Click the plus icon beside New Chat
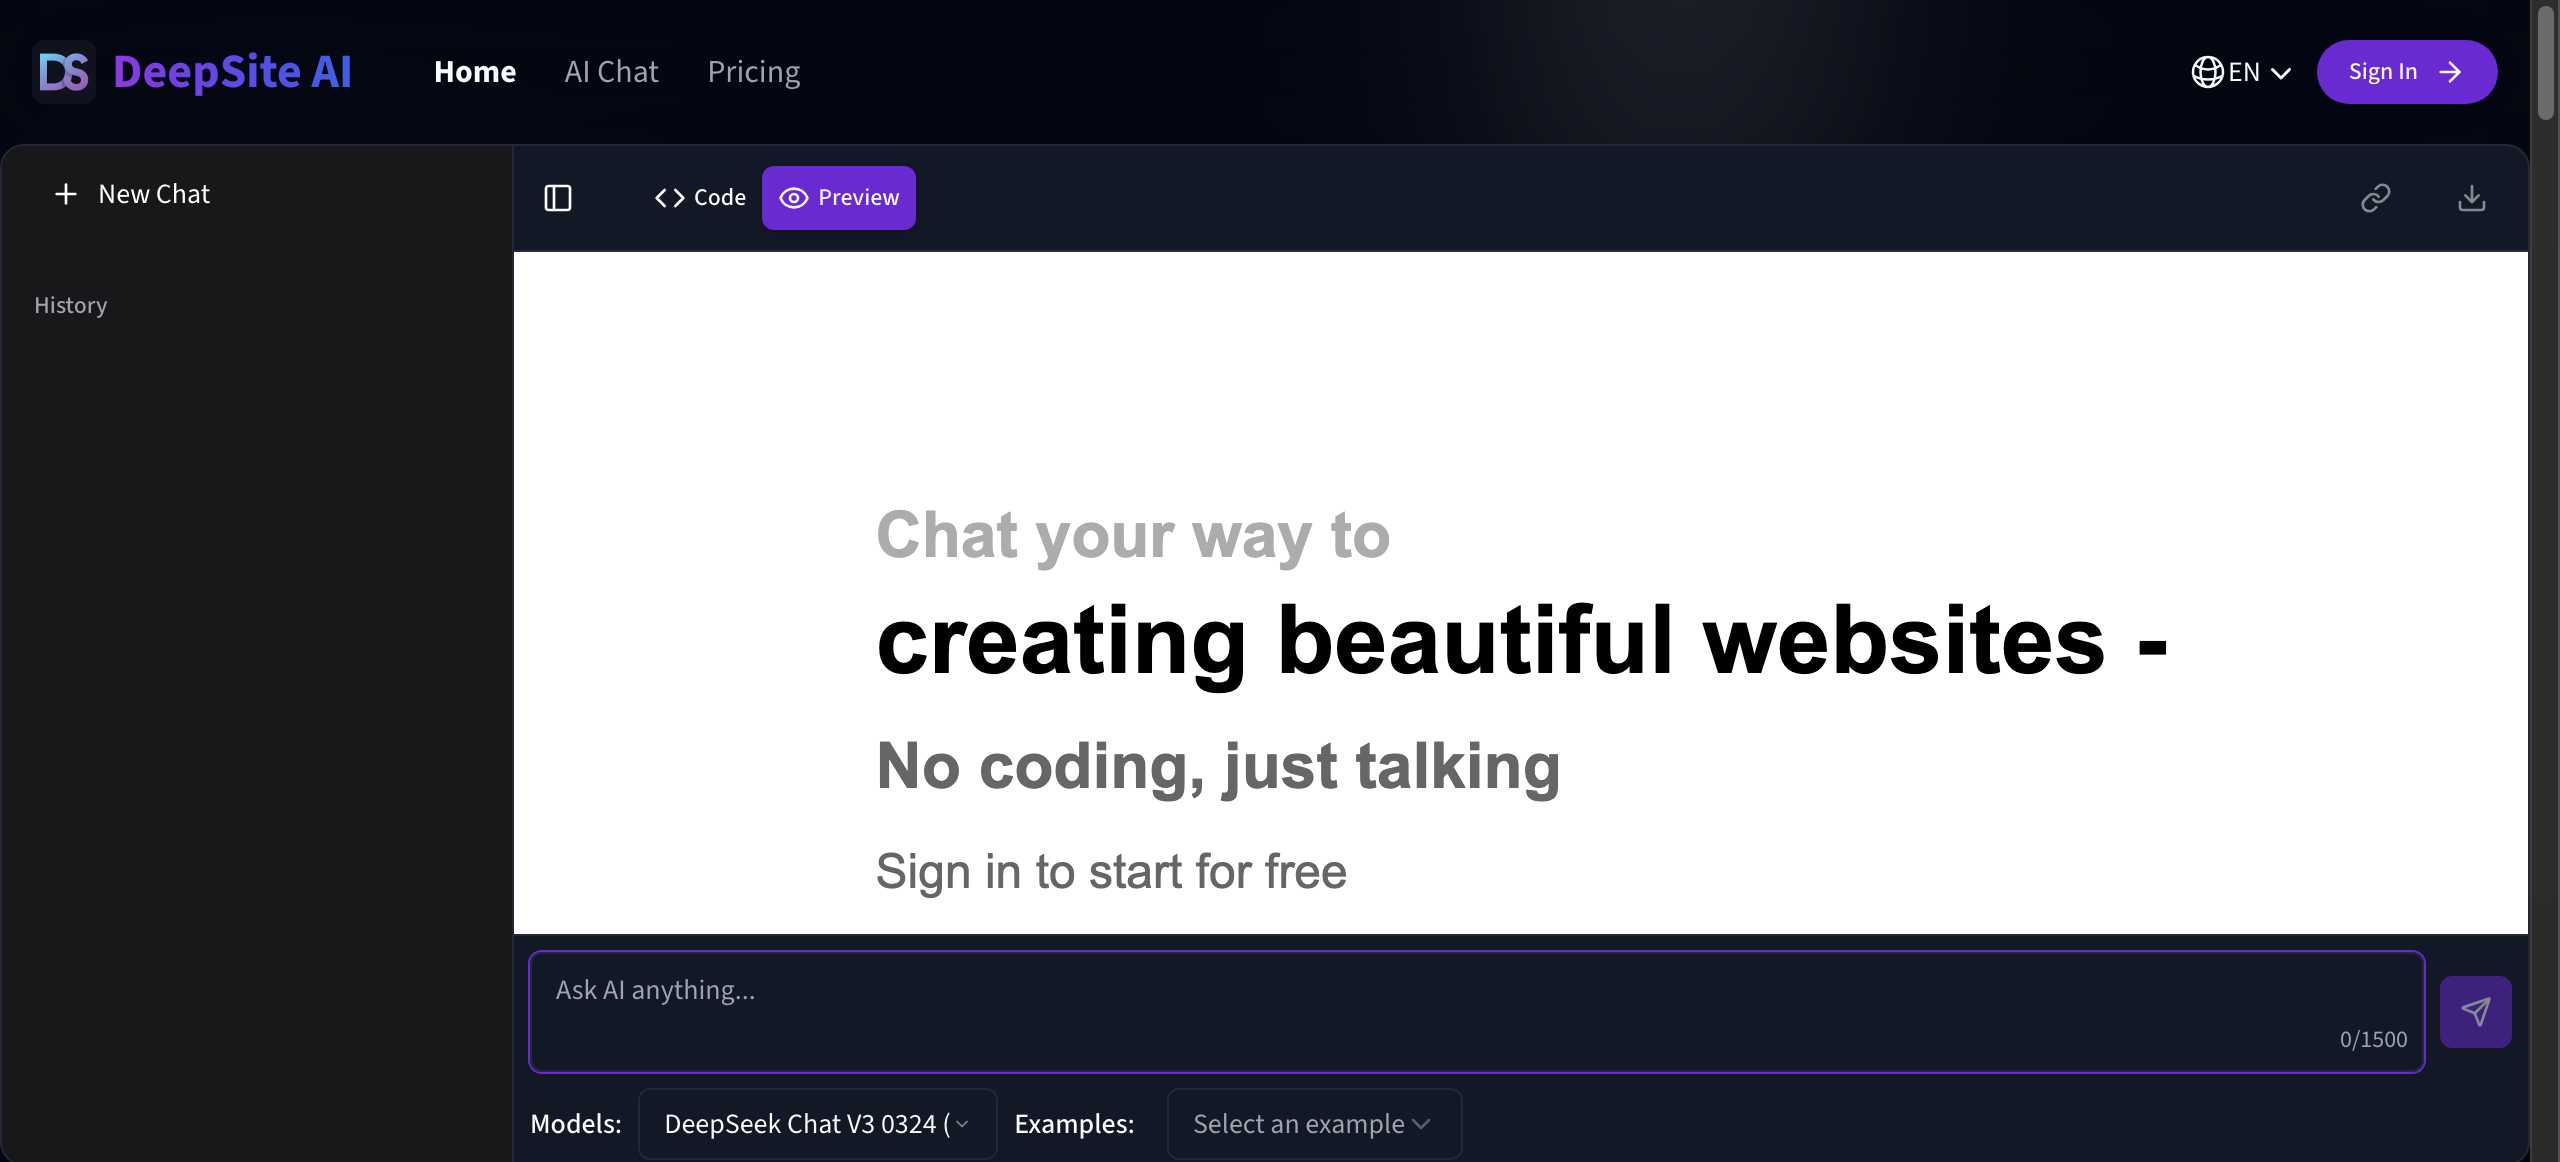Screen dimensions: 2560x1162 pyautogui.click(x=66, y=194)
